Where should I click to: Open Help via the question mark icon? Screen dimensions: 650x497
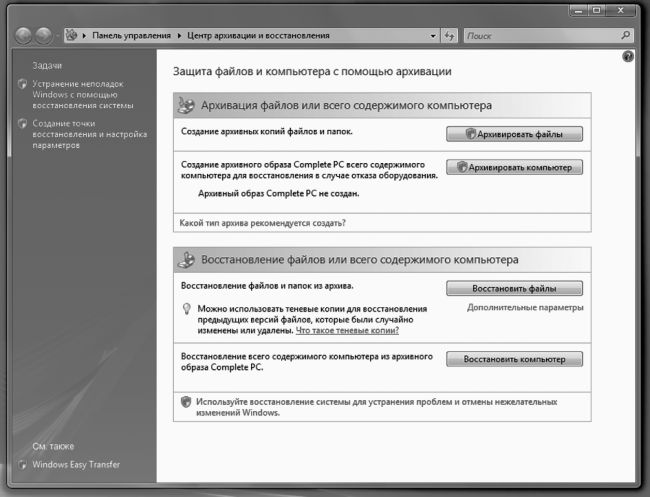627,57
